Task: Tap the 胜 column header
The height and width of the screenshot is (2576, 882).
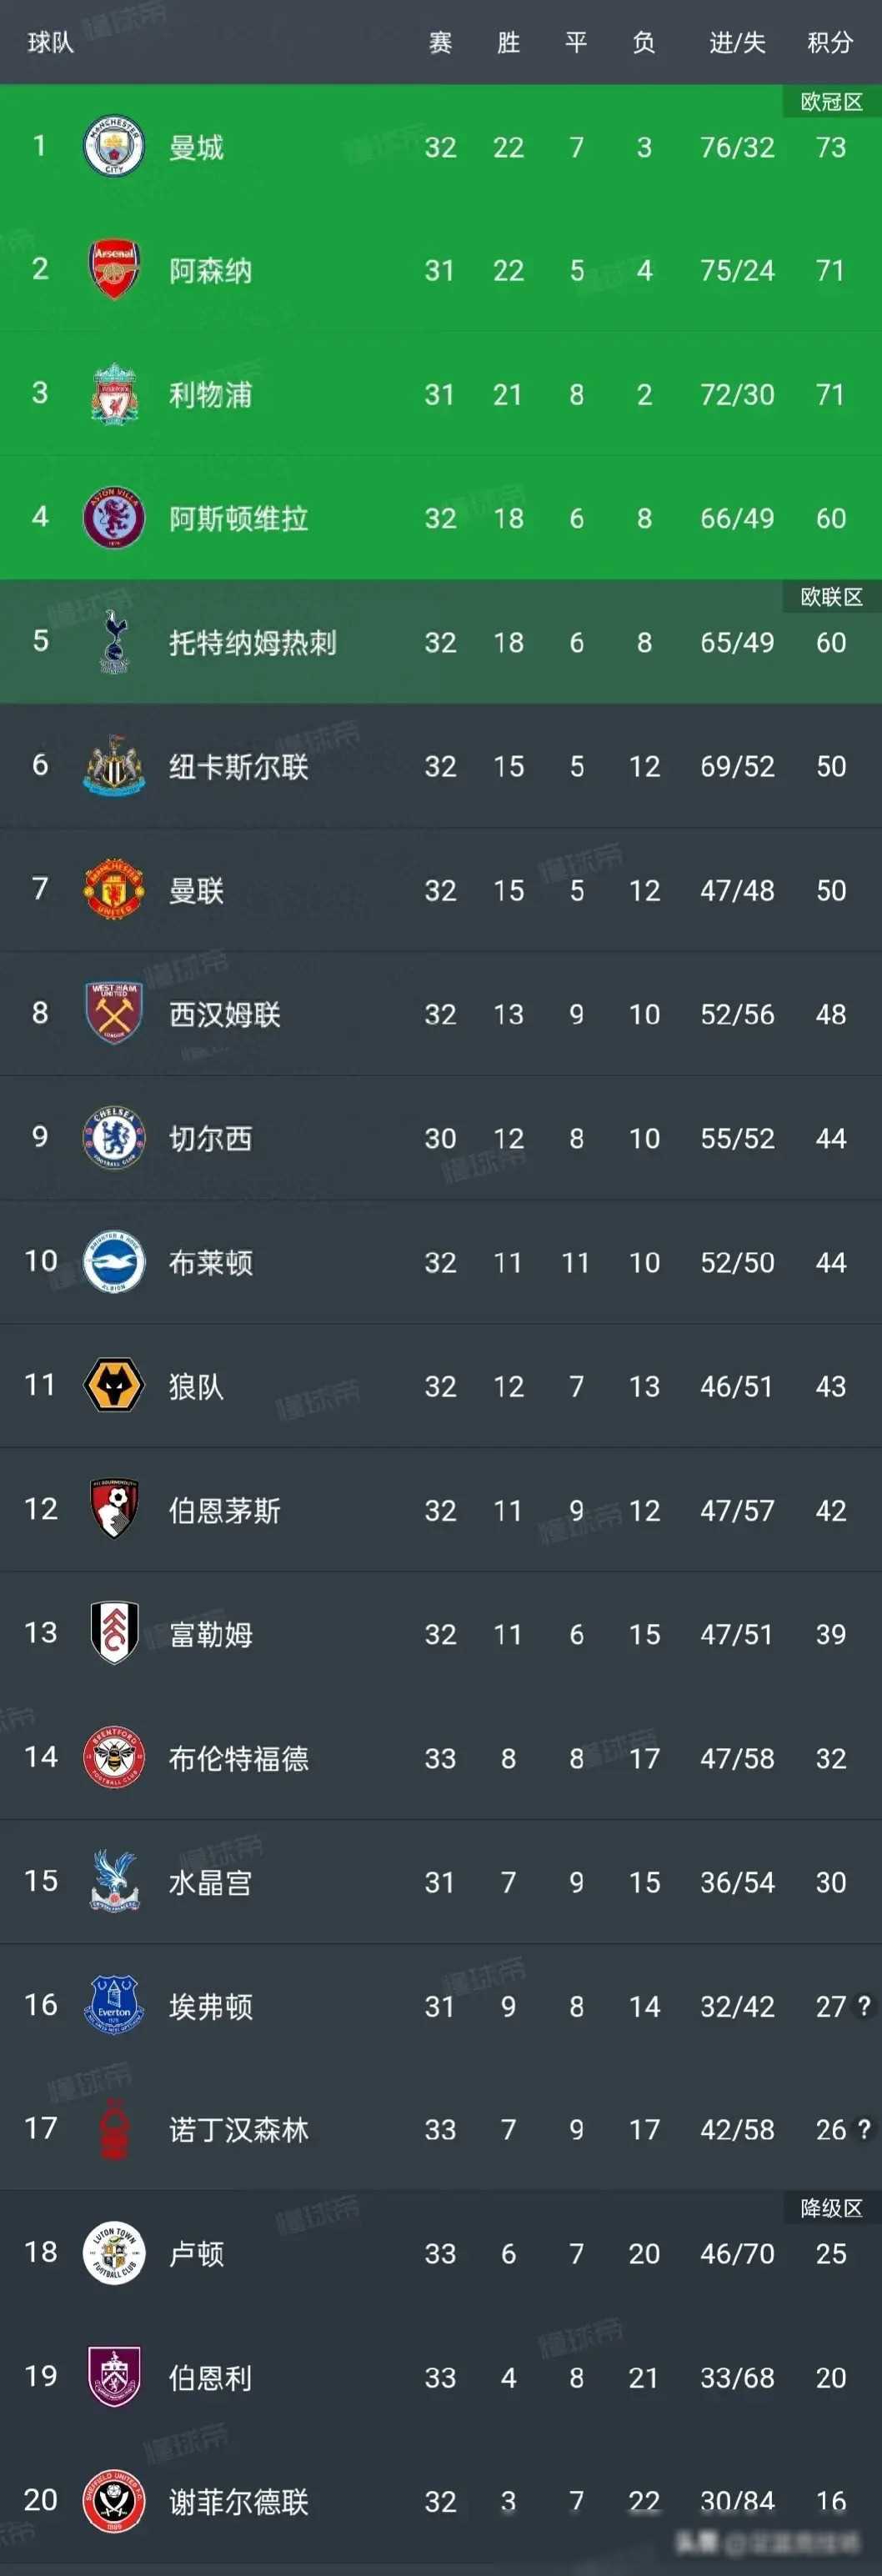Action: pos(508,42)
